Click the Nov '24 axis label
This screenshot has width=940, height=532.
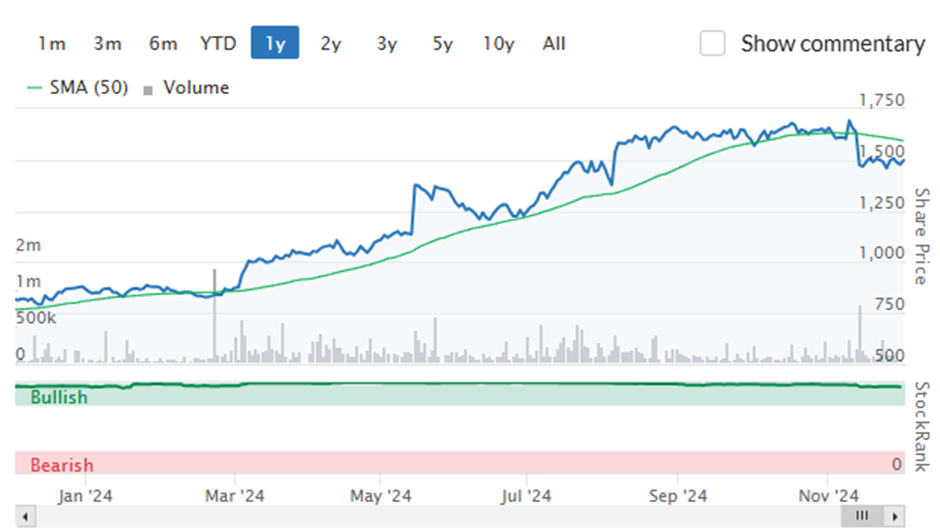[828, 496]
